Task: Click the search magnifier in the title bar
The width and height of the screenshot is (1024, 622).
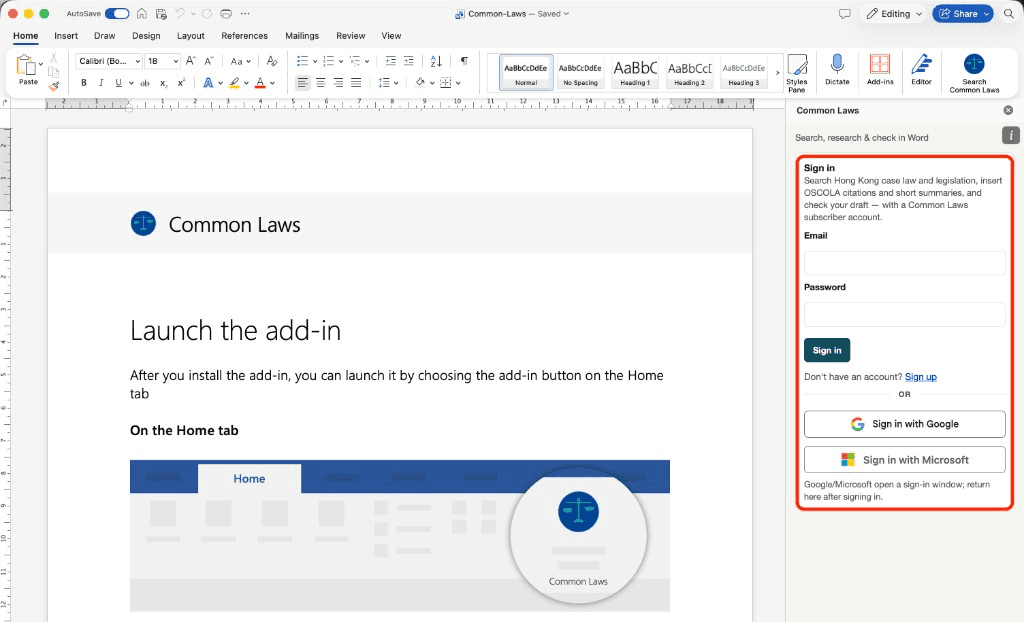Action: point(1009,14)
